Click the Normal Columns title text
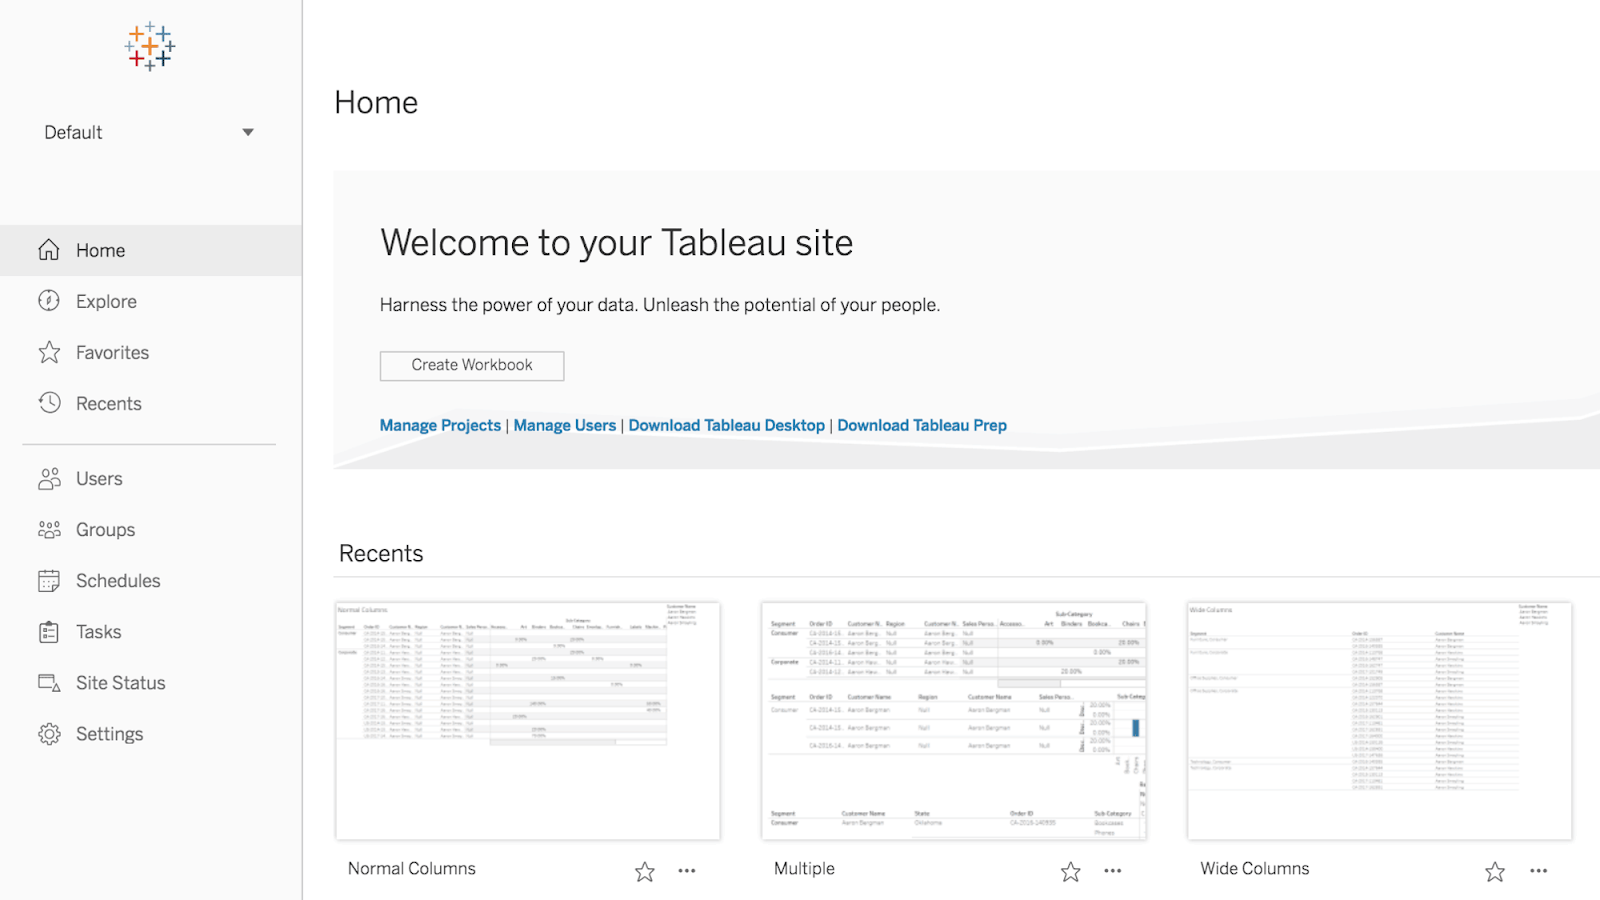This screenshot has width=1600, height=900. [412, 869]
